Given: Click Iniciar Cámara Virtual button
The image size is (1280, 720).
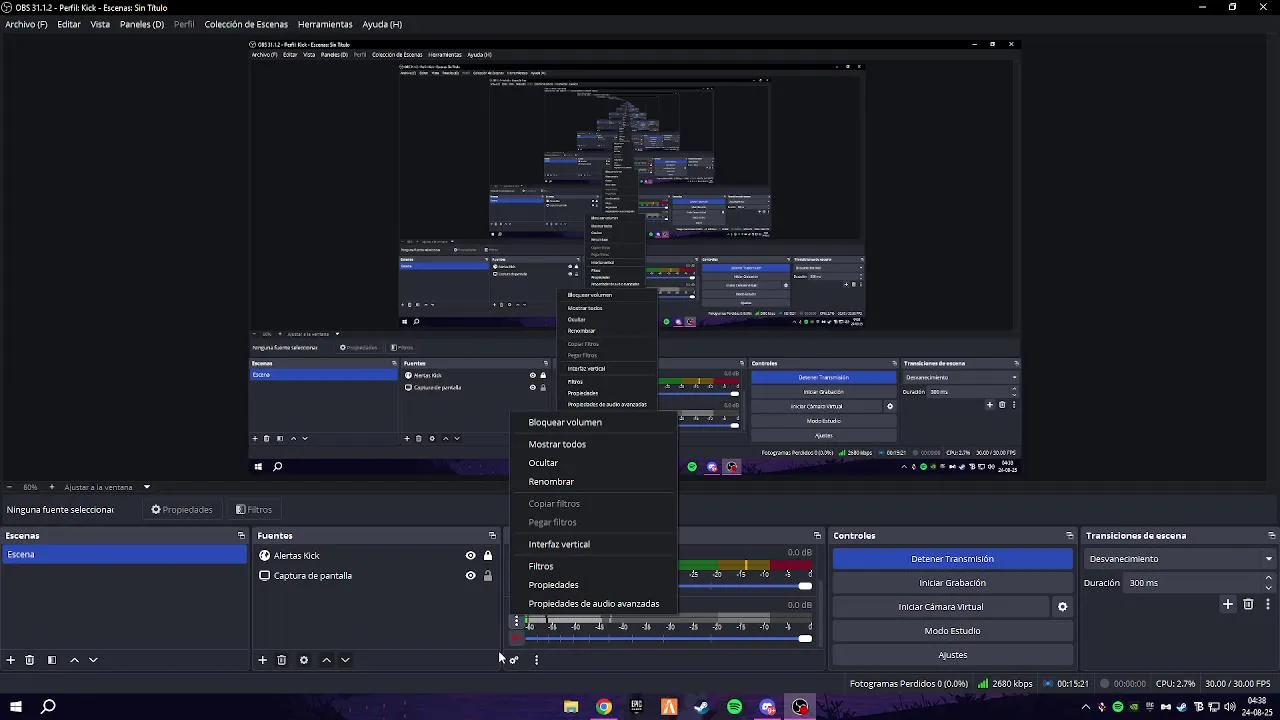Looking at the screenshot, I should click(x=940, y=607).
